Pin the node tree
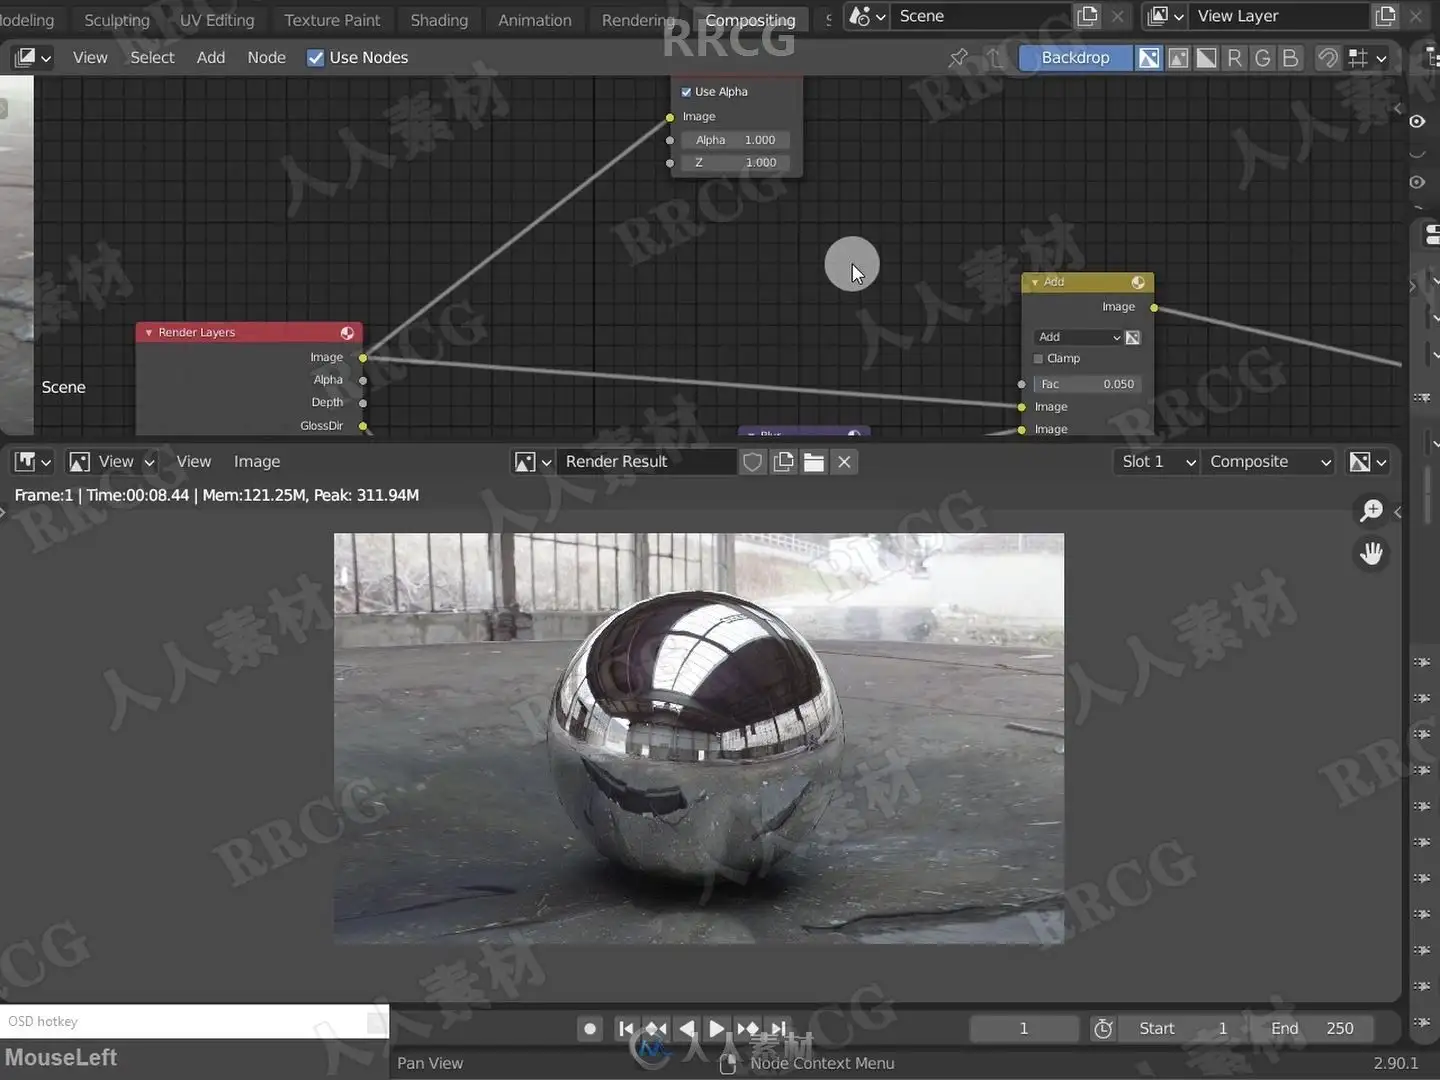 [958, 58]
